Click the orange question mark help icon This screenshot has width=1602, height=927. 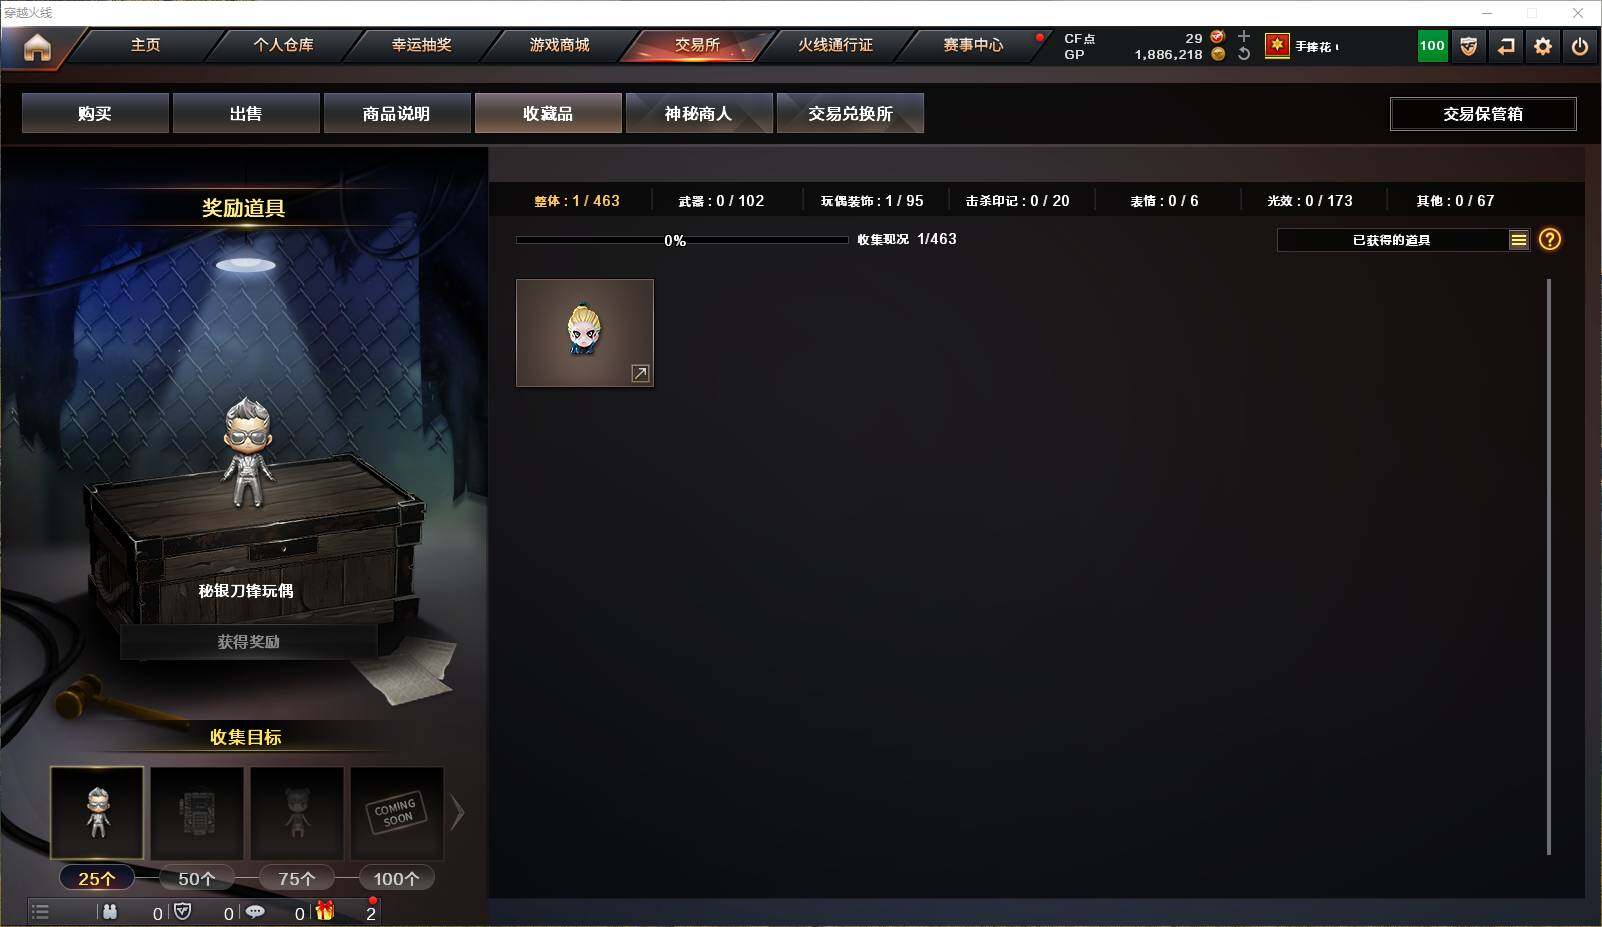[1550, 239]
